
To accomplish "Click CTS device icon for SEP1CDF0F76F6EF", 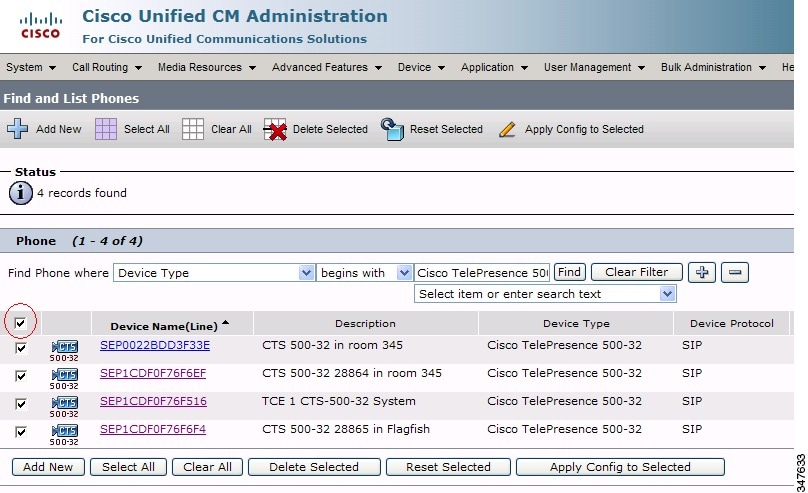I will click(64, 378).
